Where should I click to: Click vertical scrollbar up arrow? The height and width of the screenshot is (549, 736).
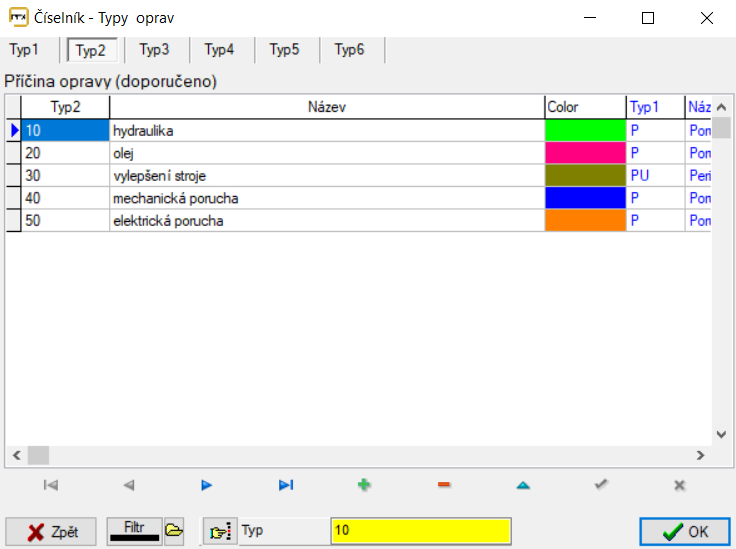tap(721, 107)
